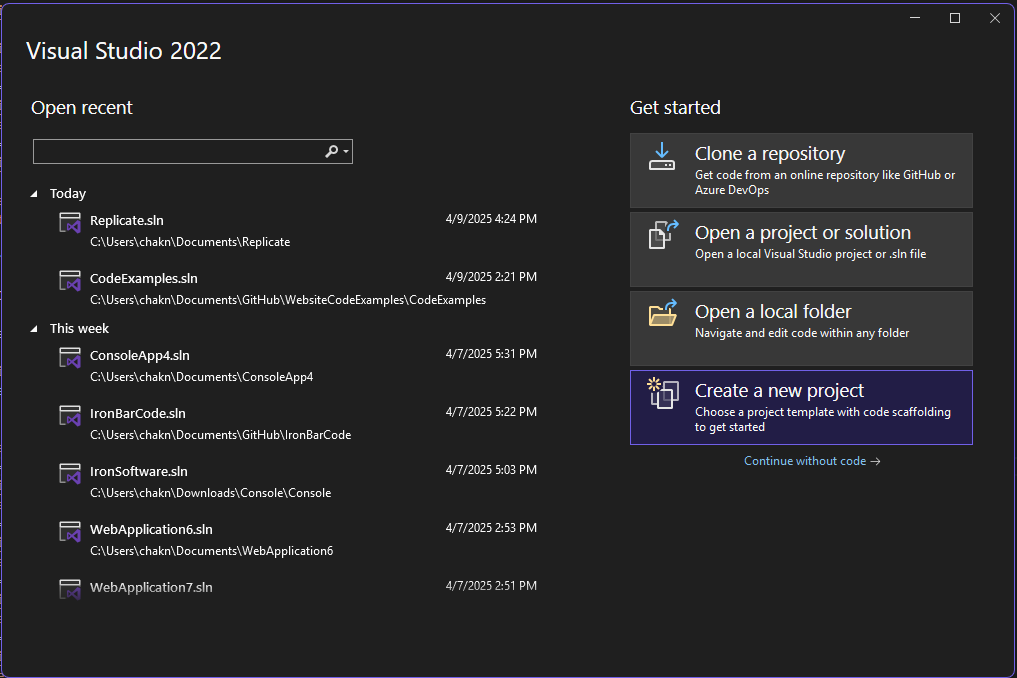The image size is (1017, 678).
Task: Click the CodeExamples.sln solution icon
Action: point(70,280)
